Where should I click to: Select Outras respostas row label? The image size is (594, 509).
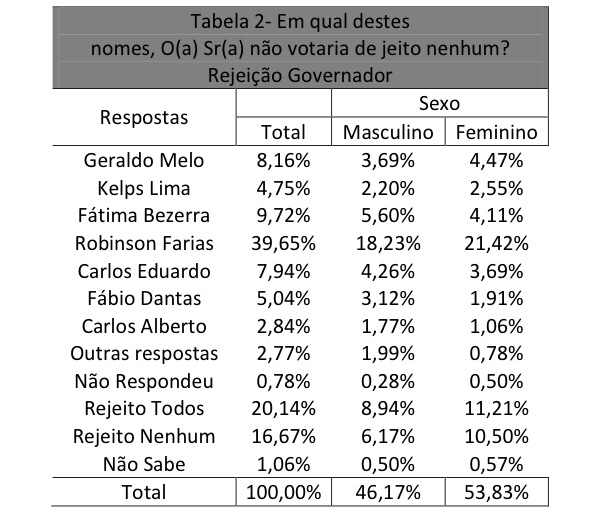[x=144, y=354]
